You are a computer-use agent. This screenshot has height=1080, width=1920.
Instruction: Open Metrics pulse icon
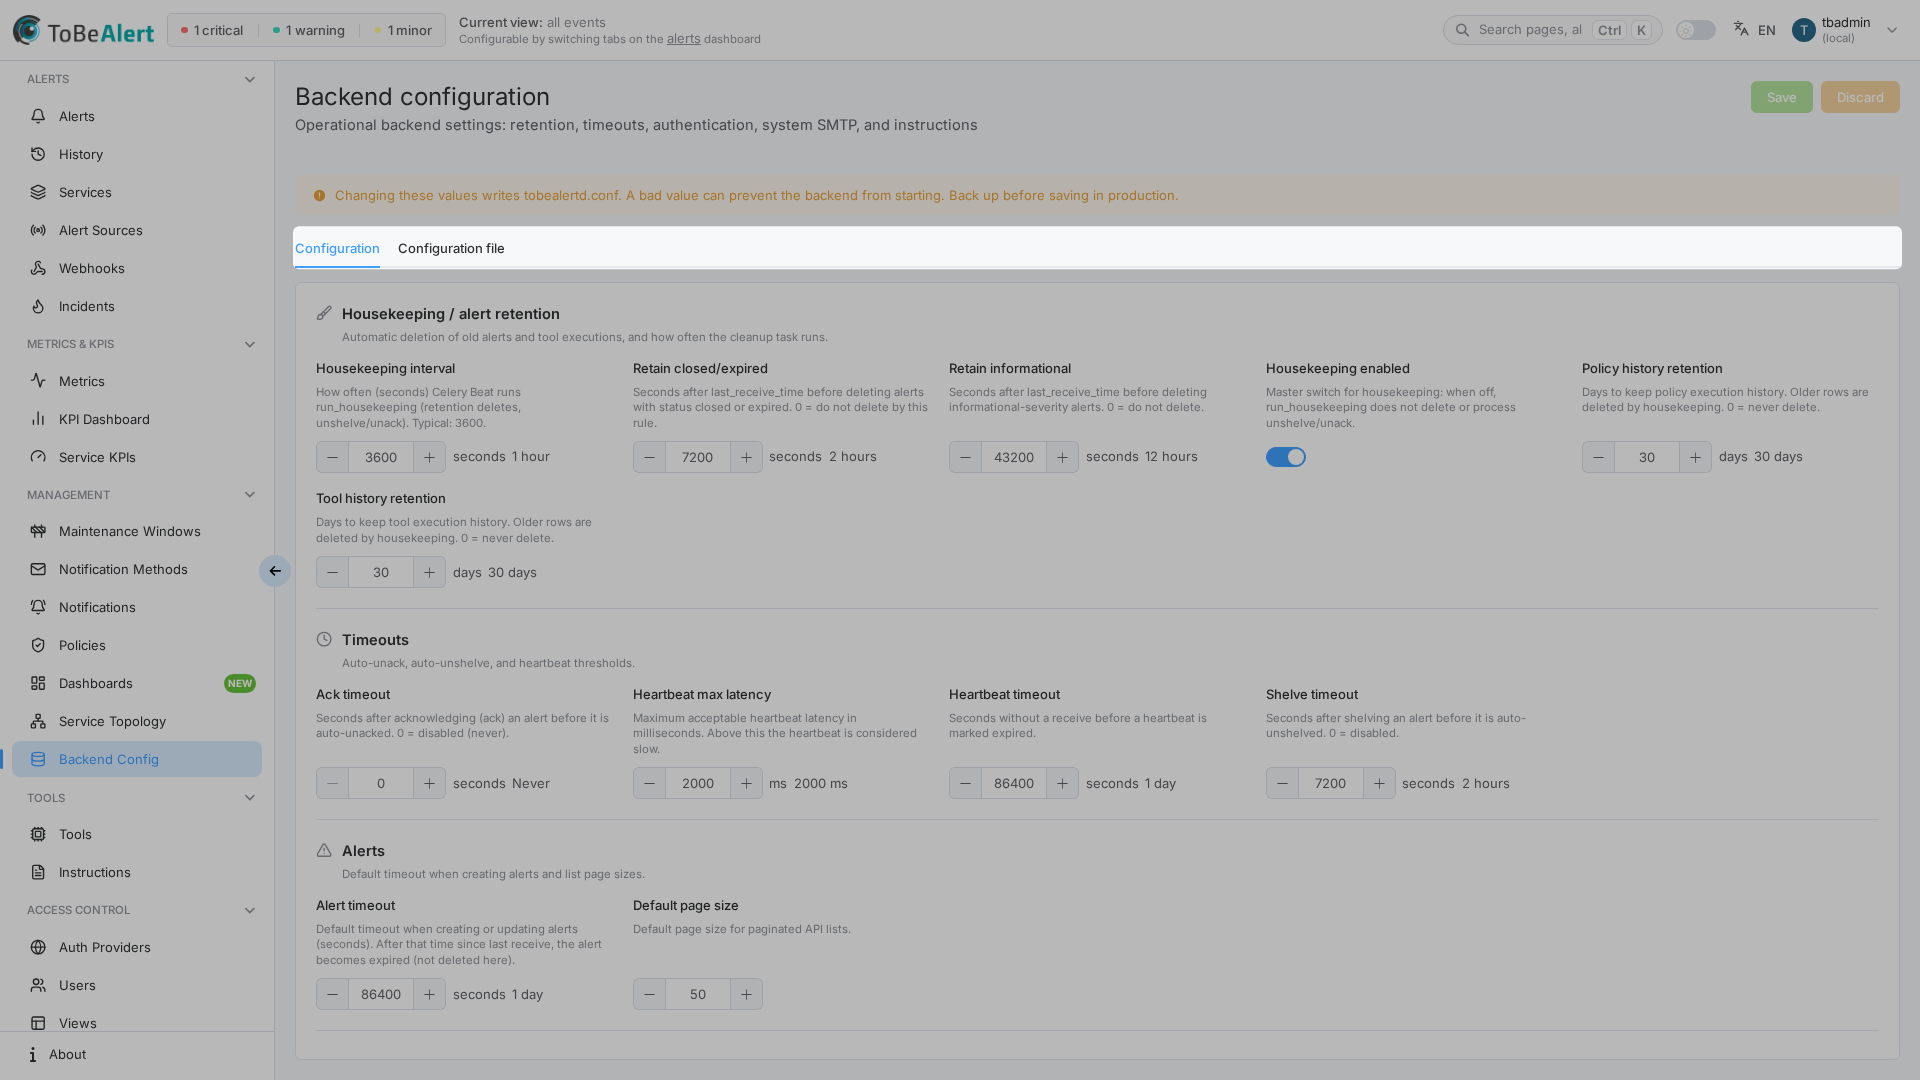(38, 381)
